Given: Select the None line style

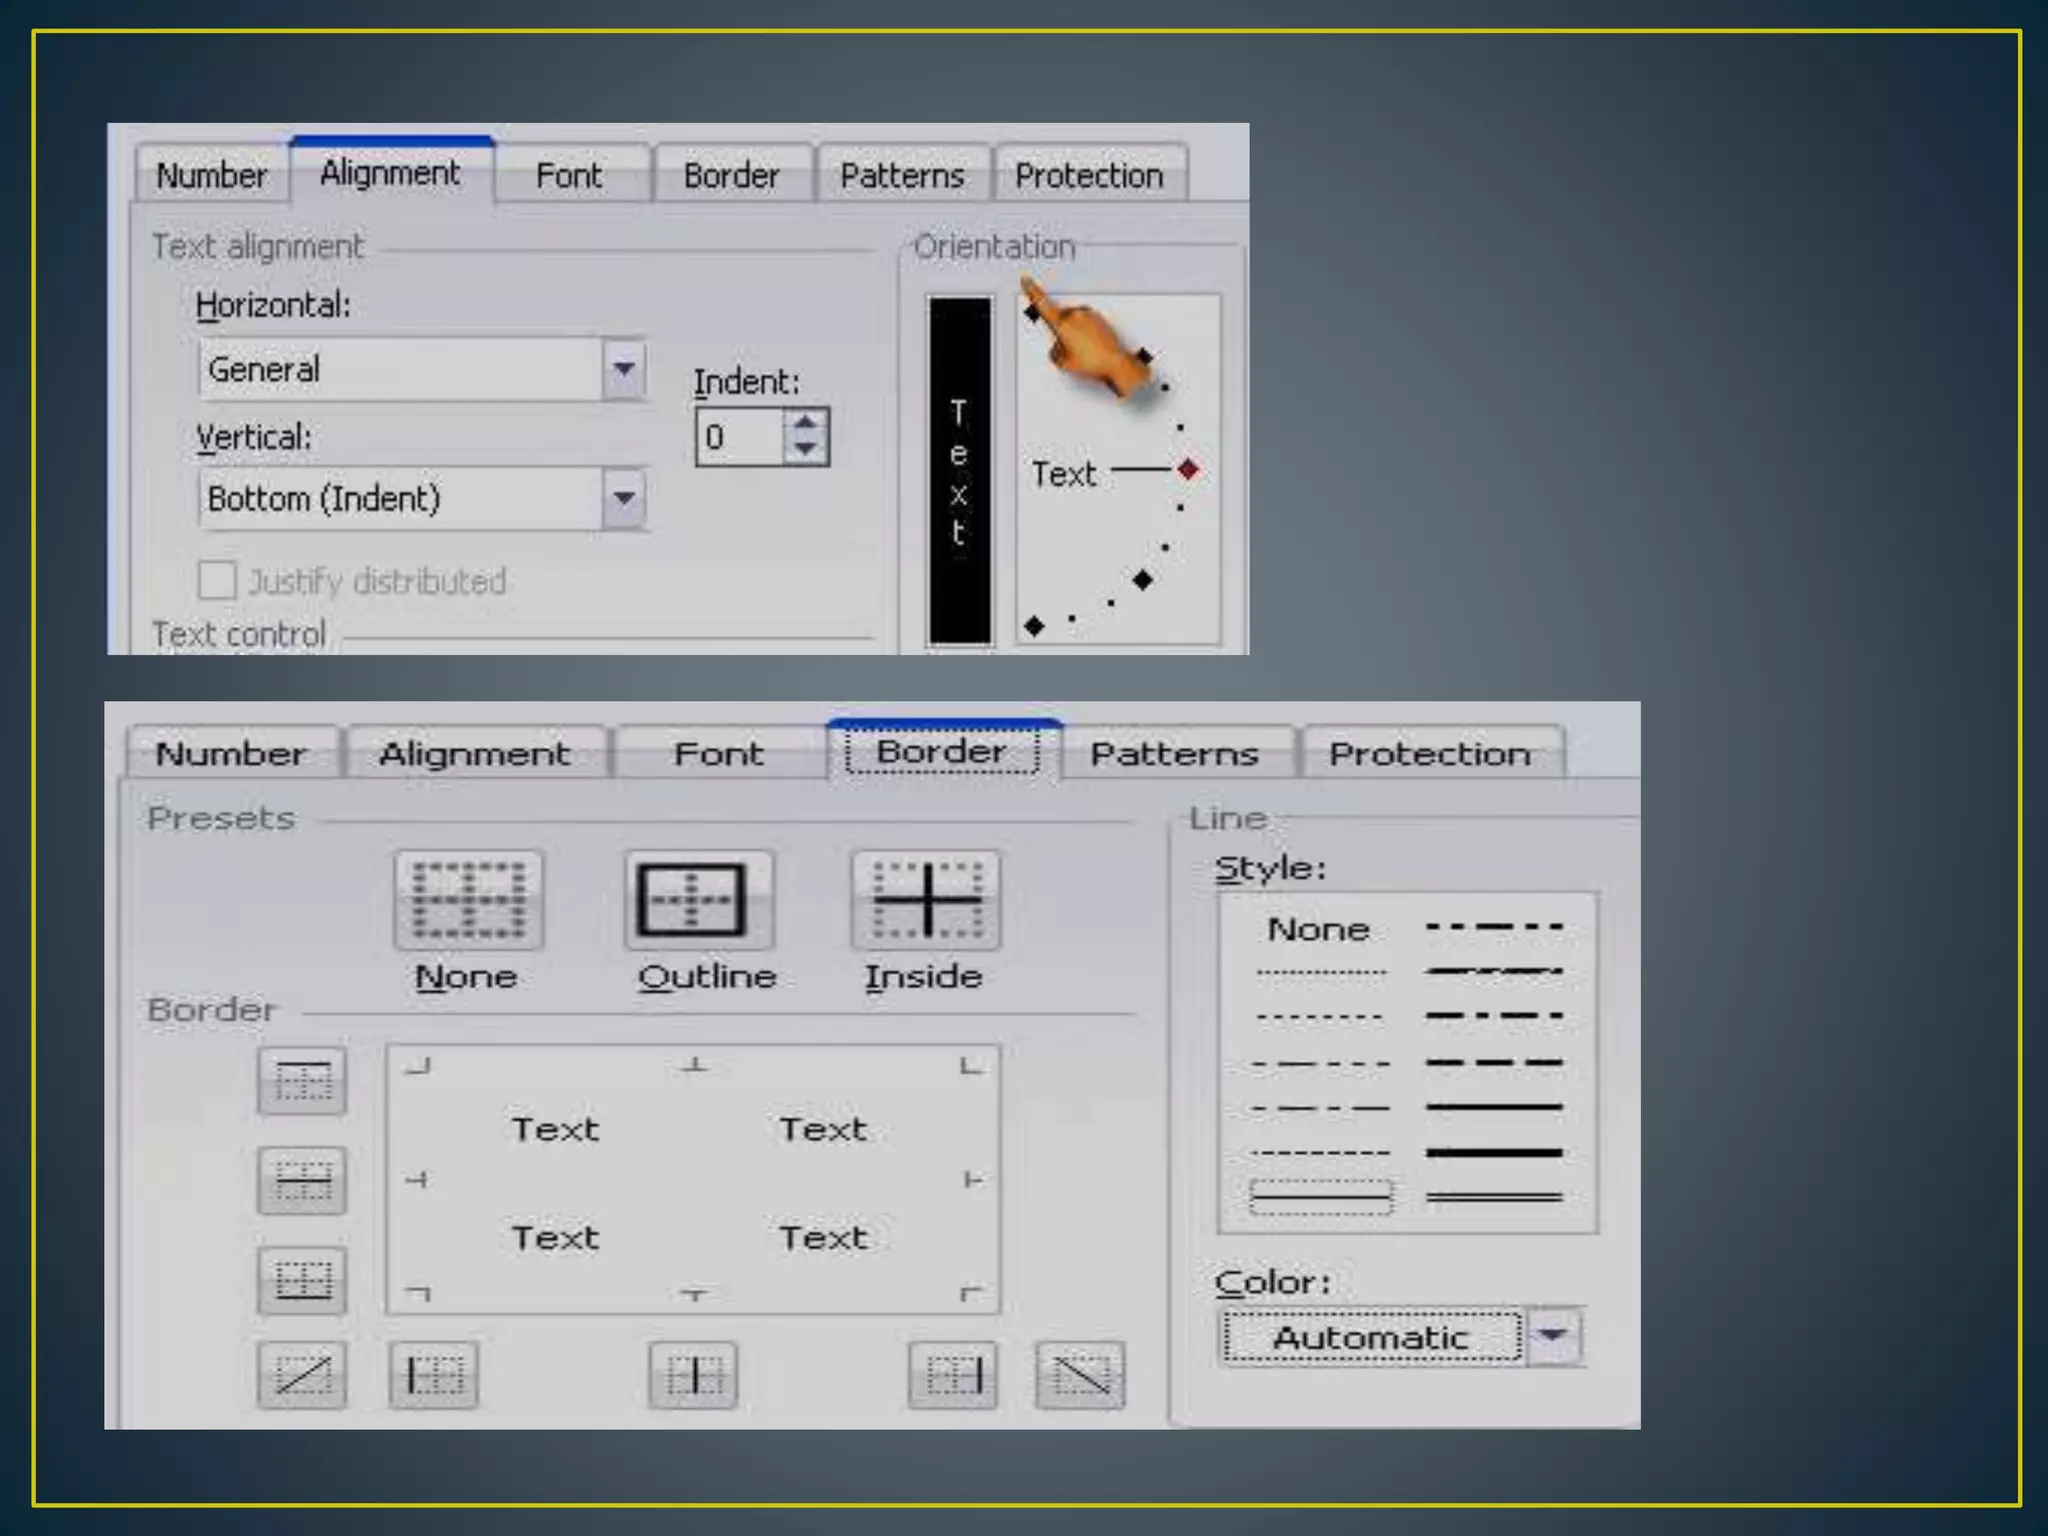Looking at the screenshot, I should [1318, 930].
